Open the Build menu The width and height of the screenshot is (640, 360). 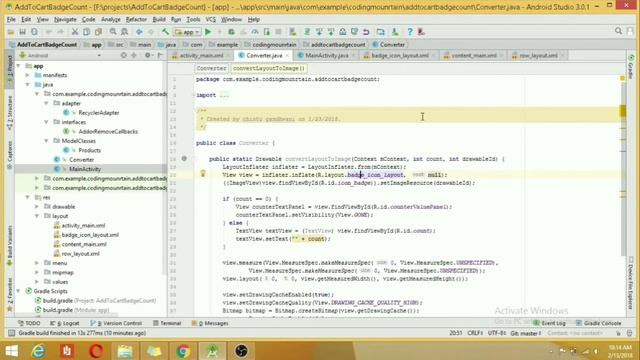tap(159, 19)
